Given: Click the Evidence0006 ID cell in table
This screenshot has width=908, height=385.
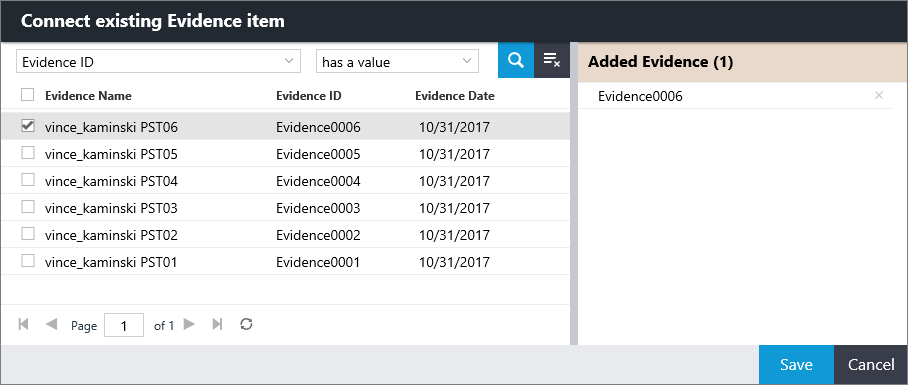Looking at the screenshot, I should (318, 127).
